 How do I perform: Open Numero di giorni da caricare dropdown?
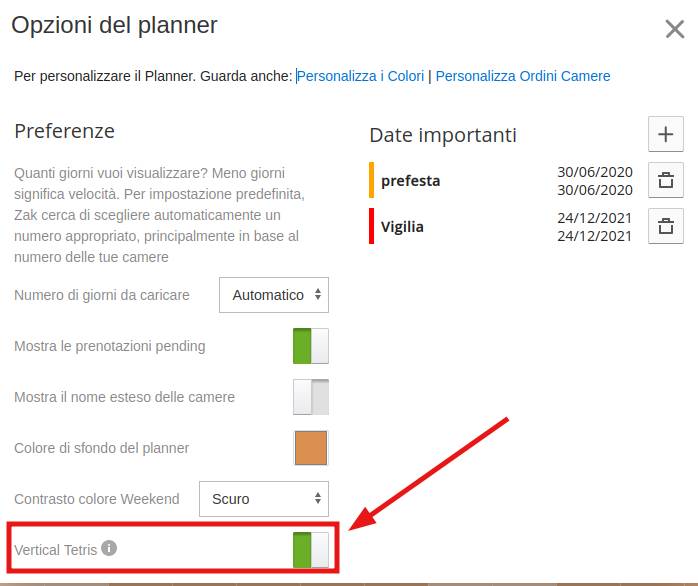[x=274, y=295]
